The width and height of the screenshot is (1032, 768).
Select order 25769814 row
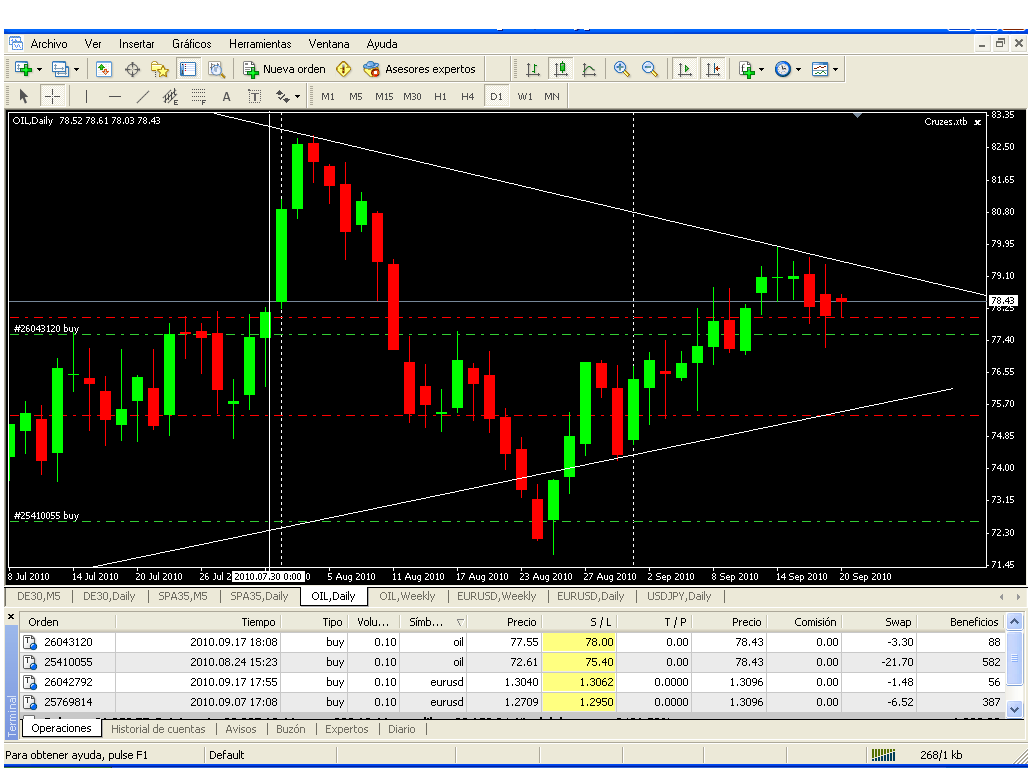click(512, 702)
